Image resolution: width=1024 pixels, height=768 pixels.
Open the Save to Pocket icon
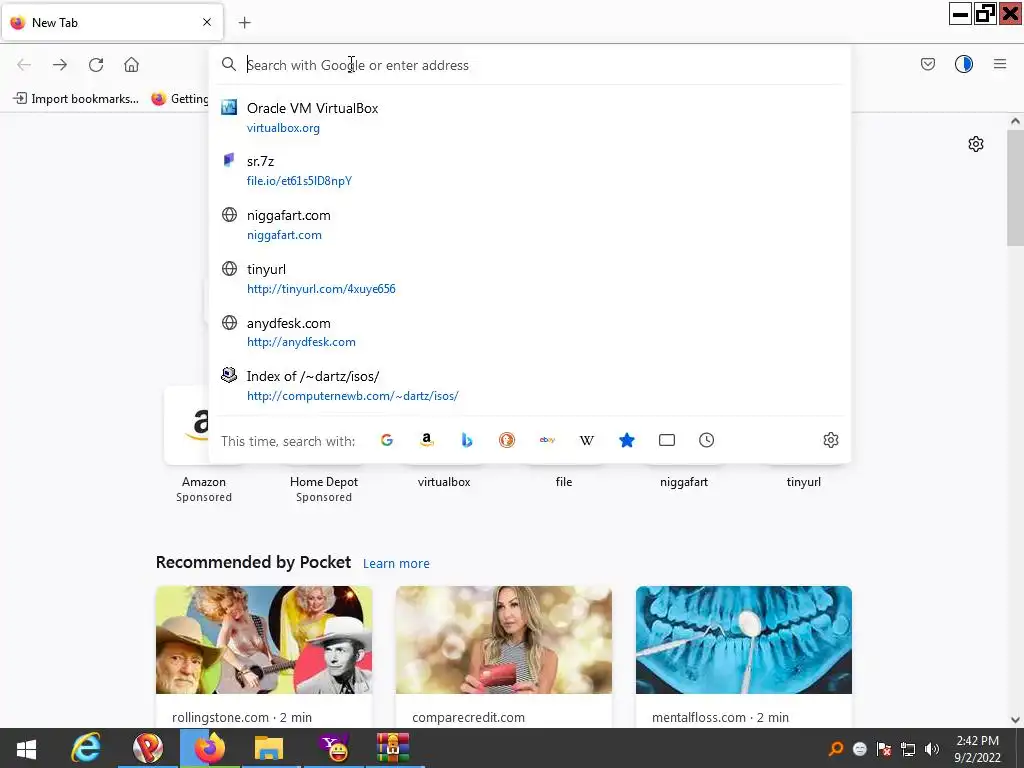coord(927,64)
